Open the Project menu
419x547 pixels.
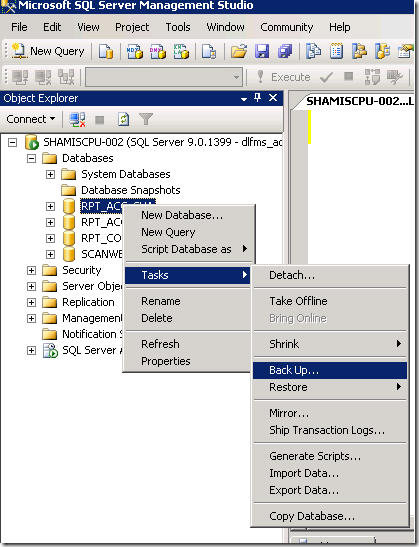pyautogui.click(x=132, y=27)
